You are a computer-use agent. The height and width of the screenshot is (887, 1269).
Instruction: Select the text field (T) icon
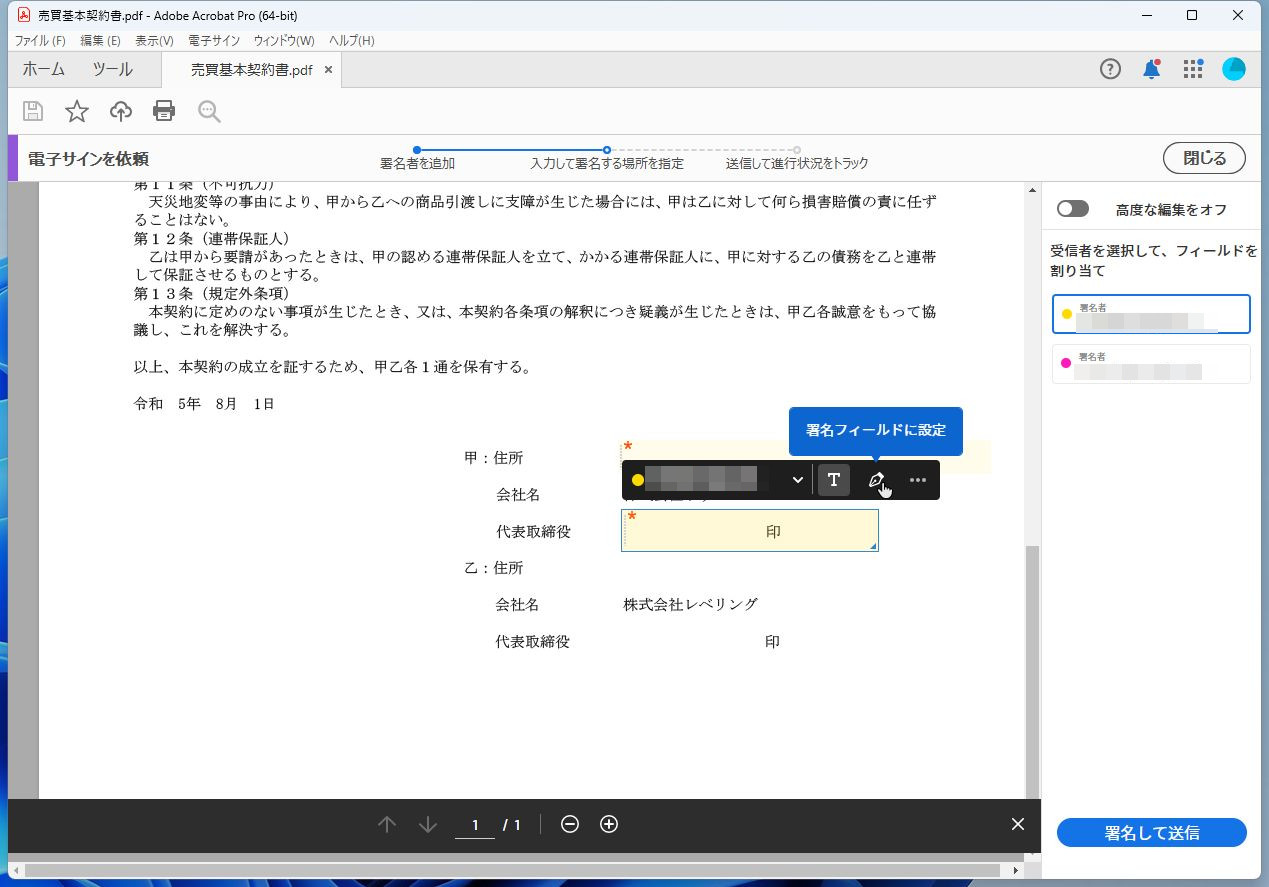833,480
